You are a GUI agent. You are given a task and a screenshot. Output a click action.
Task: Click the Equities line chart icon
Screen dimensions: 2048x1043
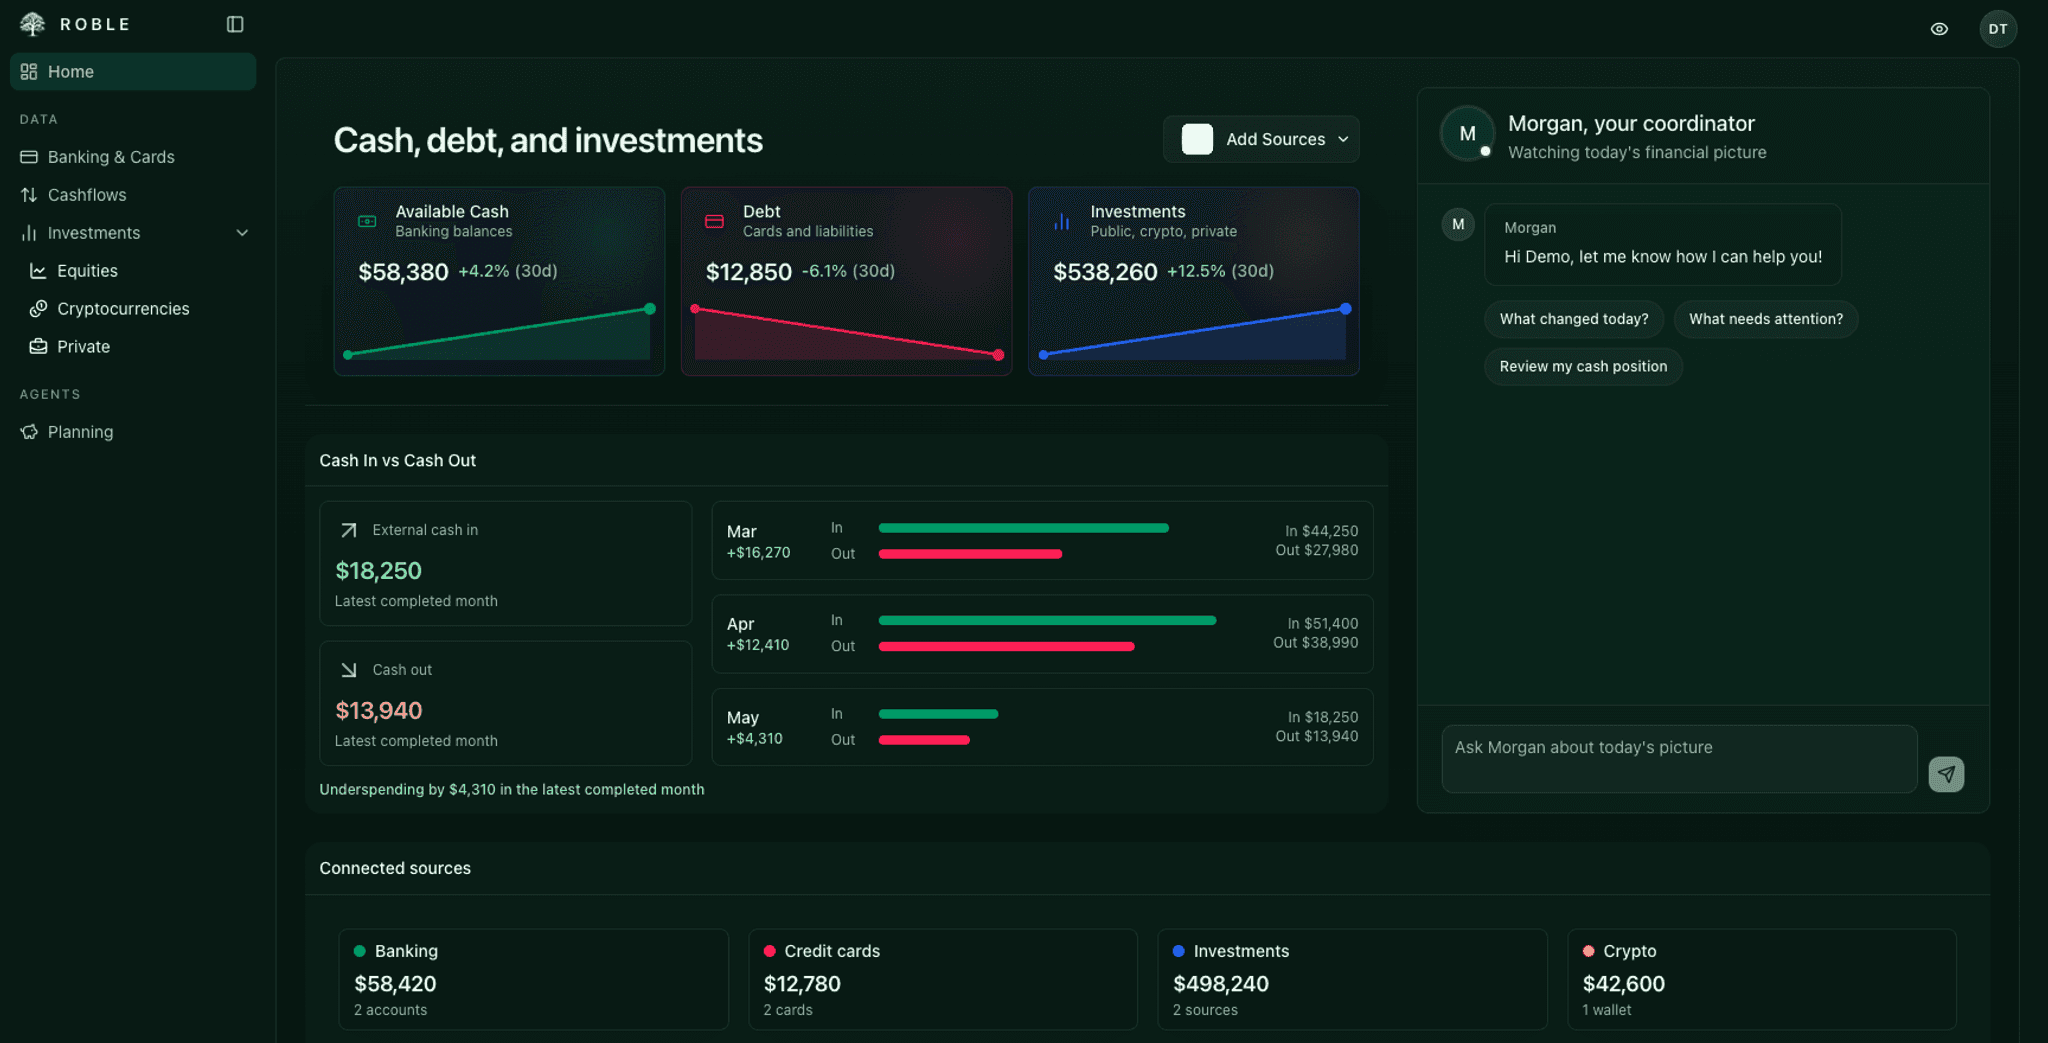[x=38, y=271]
